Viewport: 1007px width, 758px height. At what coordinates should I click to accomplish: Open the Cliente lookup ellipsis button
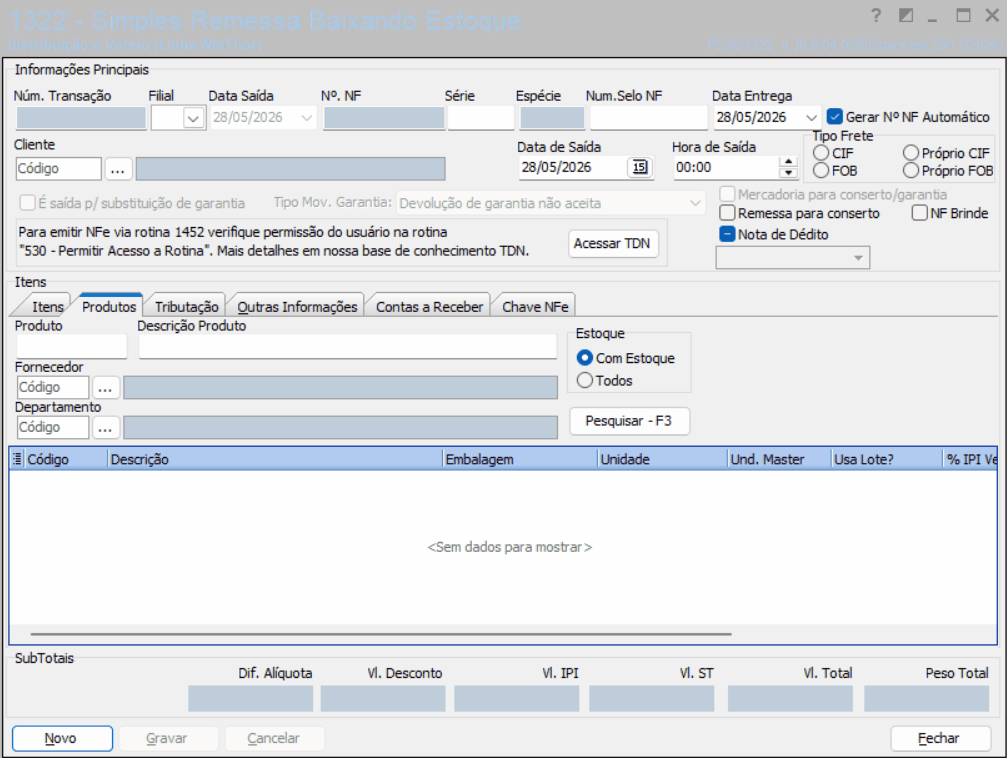tap(118, 169)
